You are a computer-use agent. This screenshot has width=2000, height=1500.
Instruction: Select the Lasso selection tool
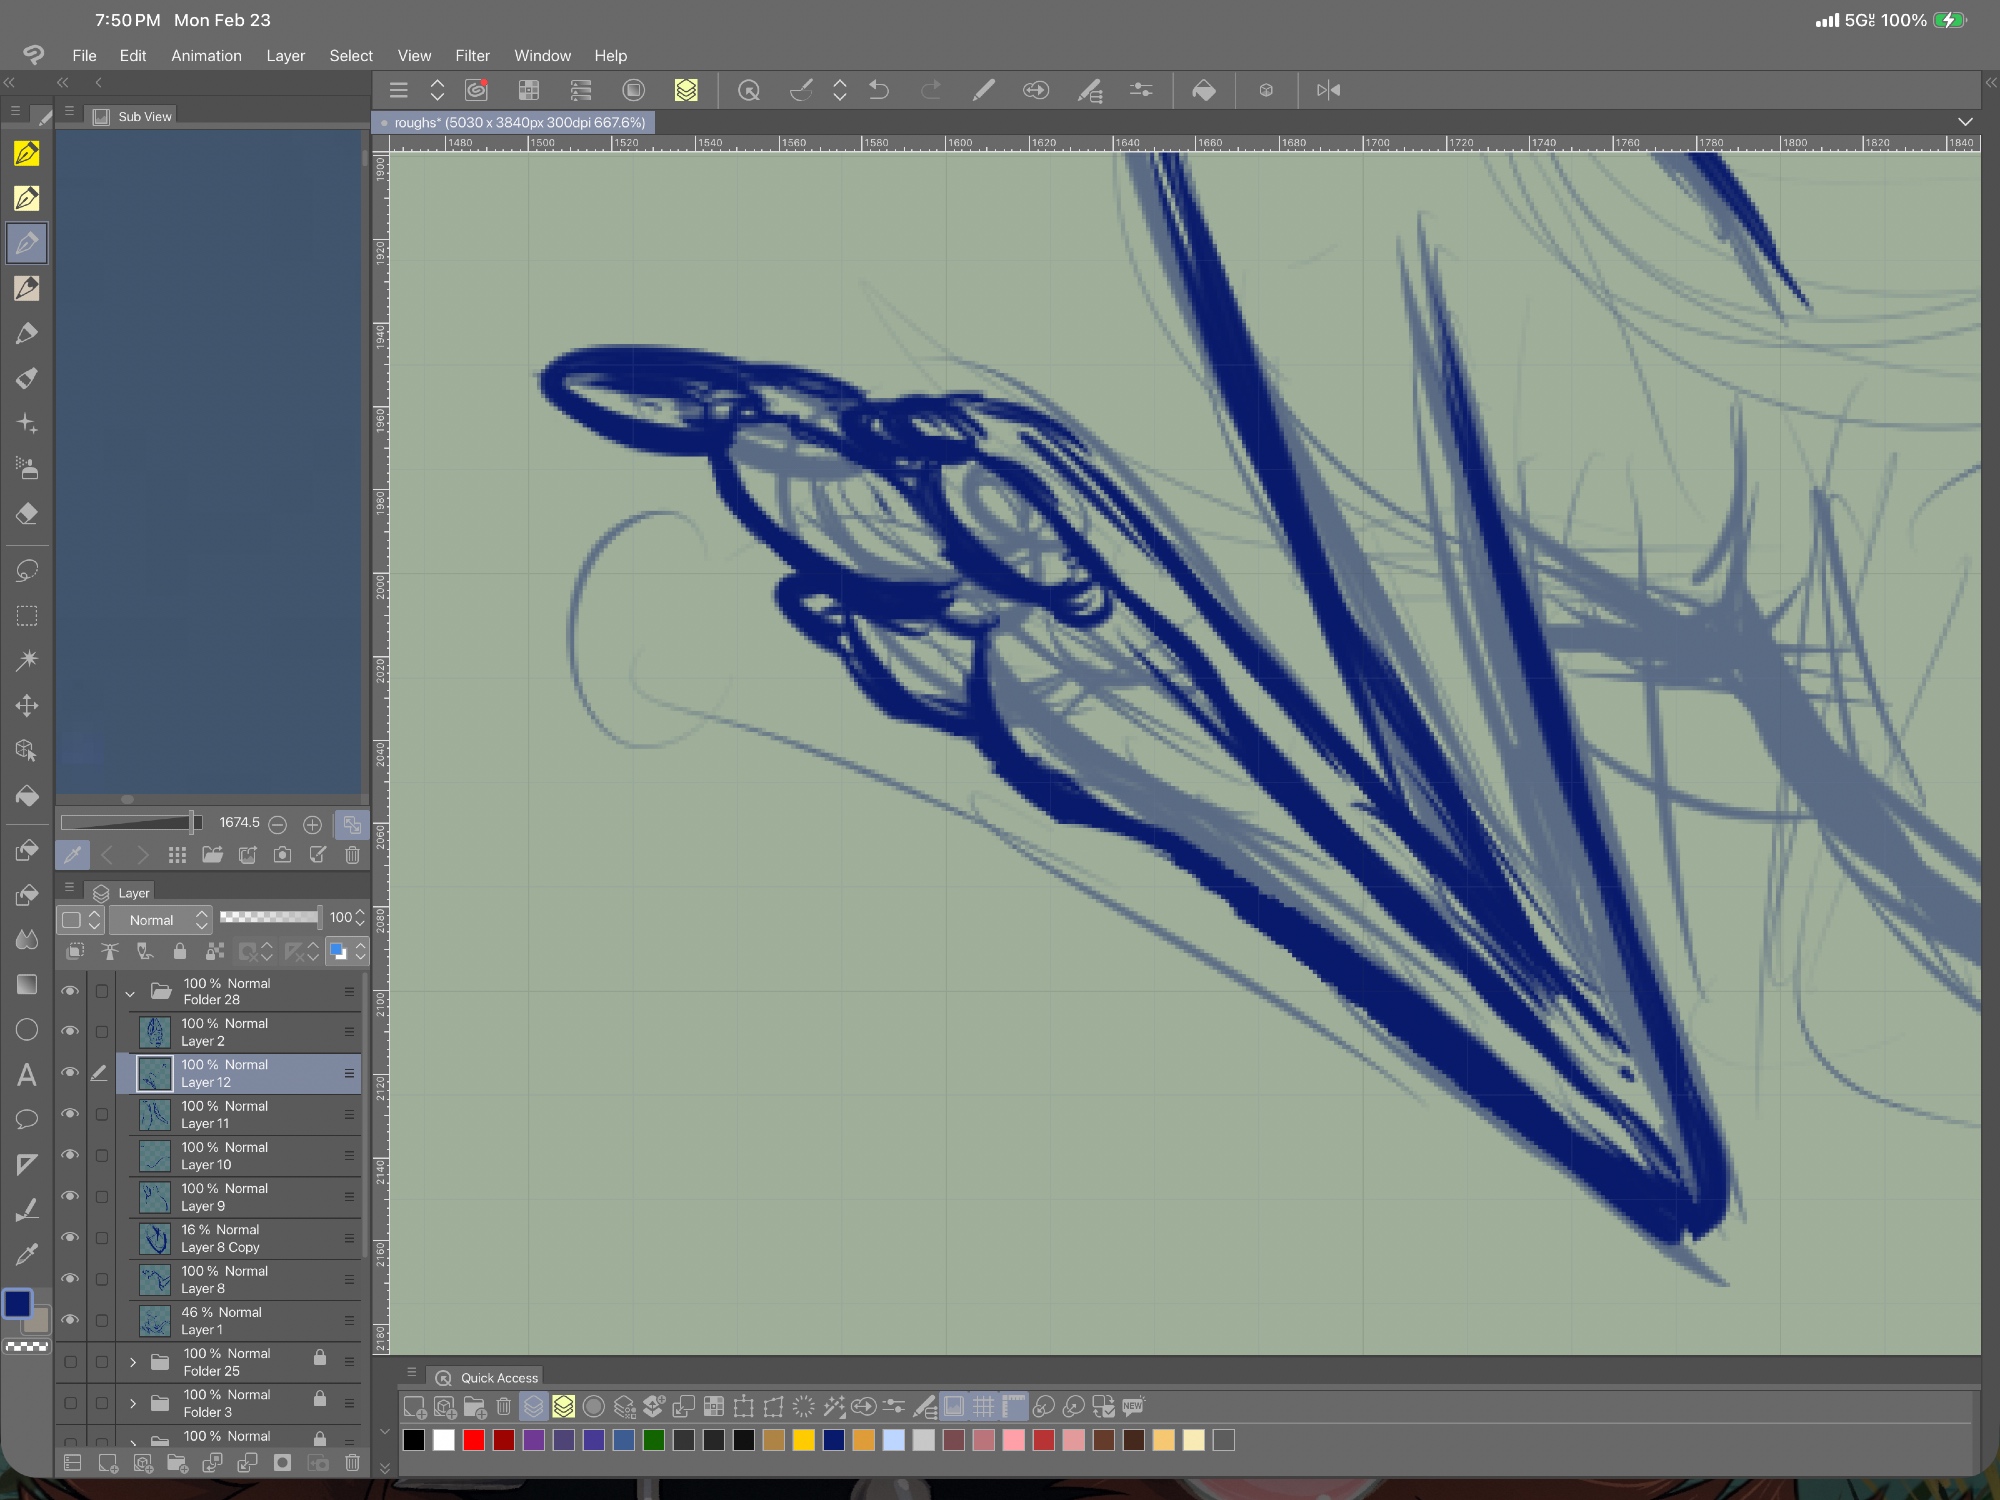(27, 570)
